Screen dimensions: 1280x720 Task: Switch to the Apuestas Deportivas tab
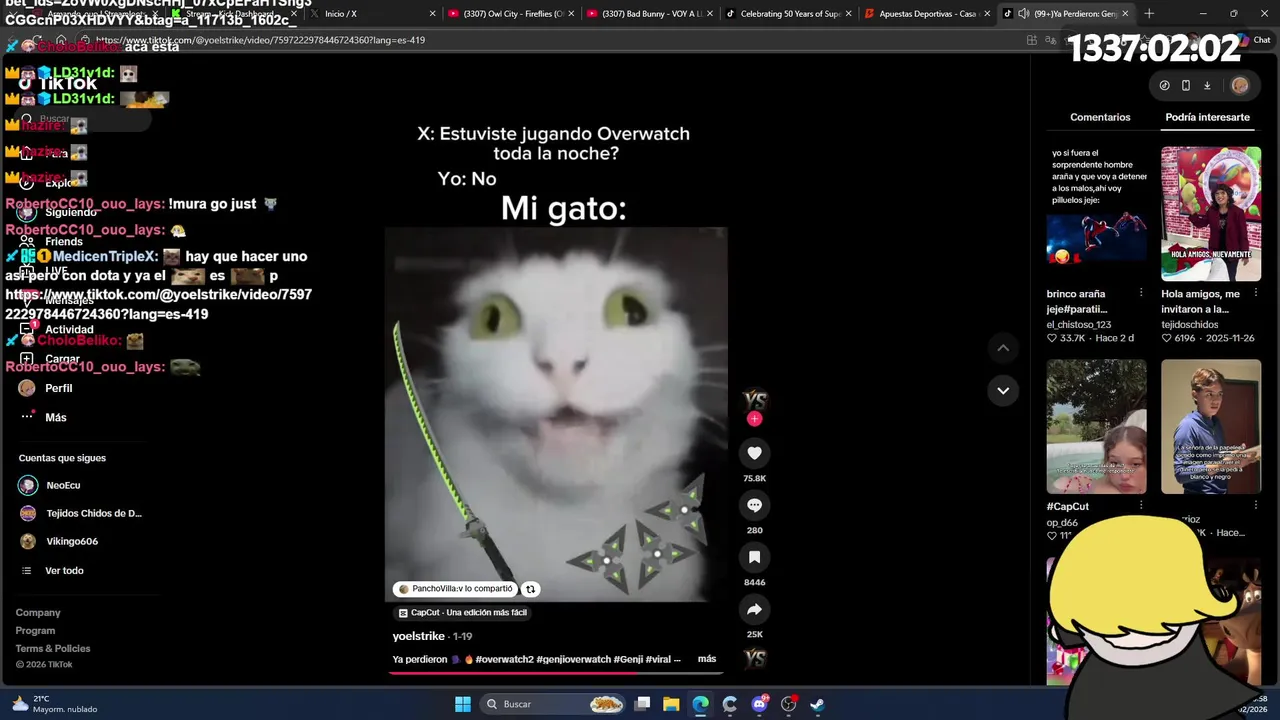pyautogui.click(x=926, y=14)
